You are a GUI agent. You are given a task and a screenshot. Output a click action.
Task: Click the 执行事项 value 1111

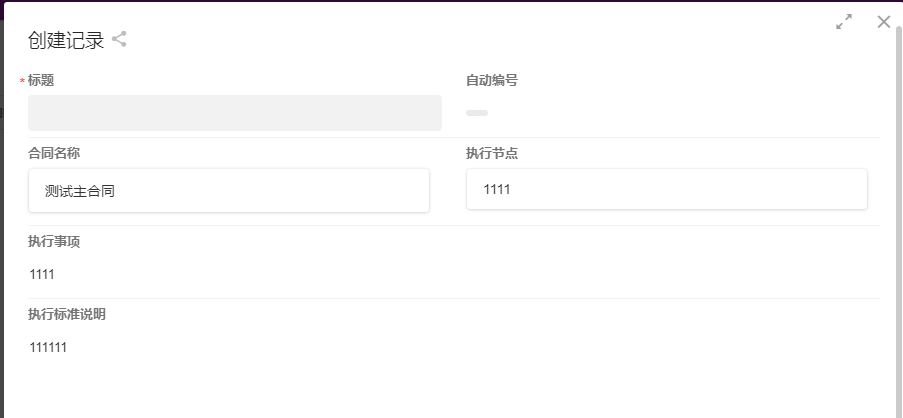[x=42, y=274]
